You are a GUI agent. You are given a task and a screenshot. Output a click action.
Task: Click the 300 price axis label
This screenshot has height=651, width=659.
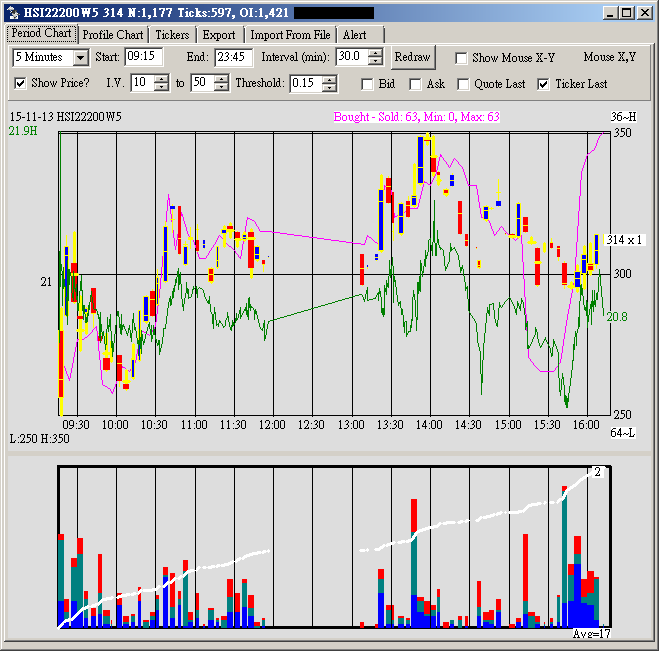tap(622, 274)
